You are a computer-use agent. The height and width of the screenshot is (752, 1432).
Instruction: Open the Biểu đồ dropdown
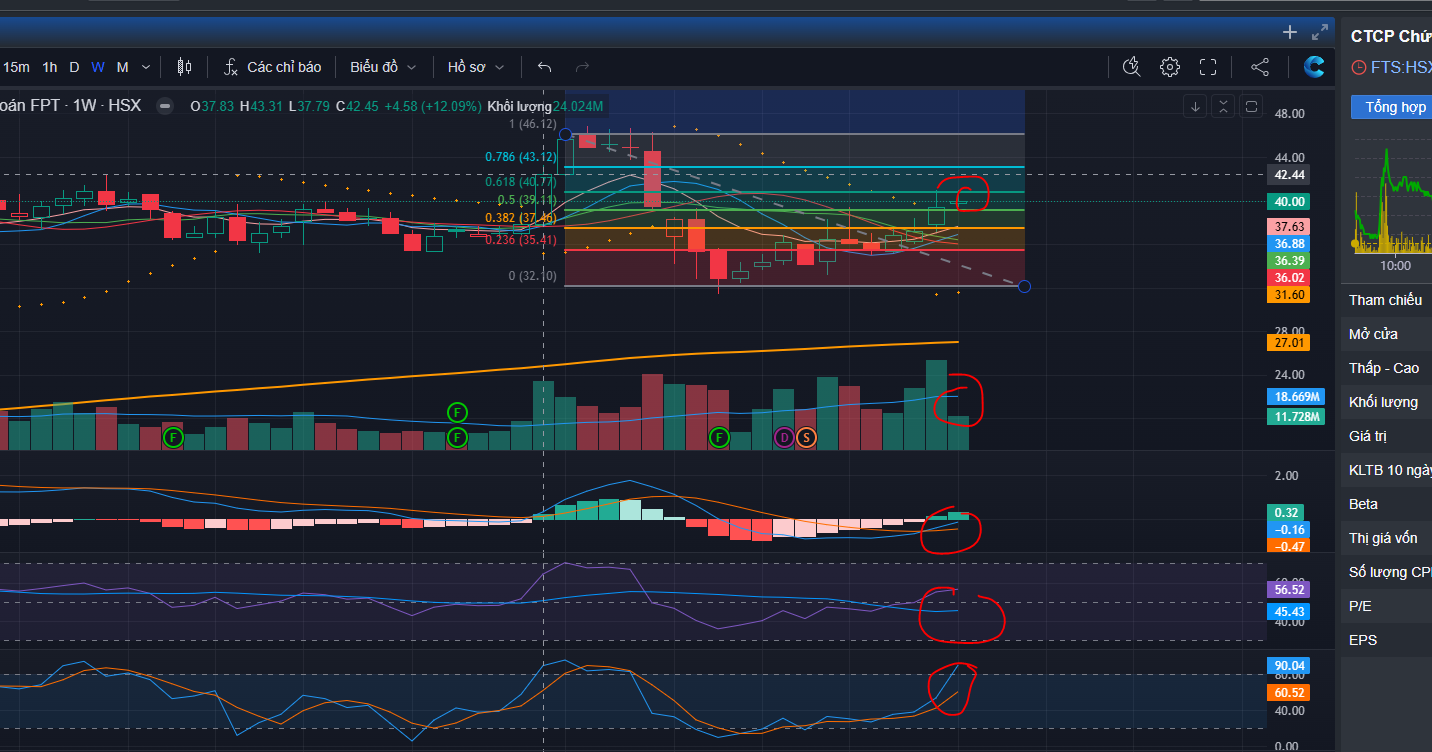[x=383, y=67]
